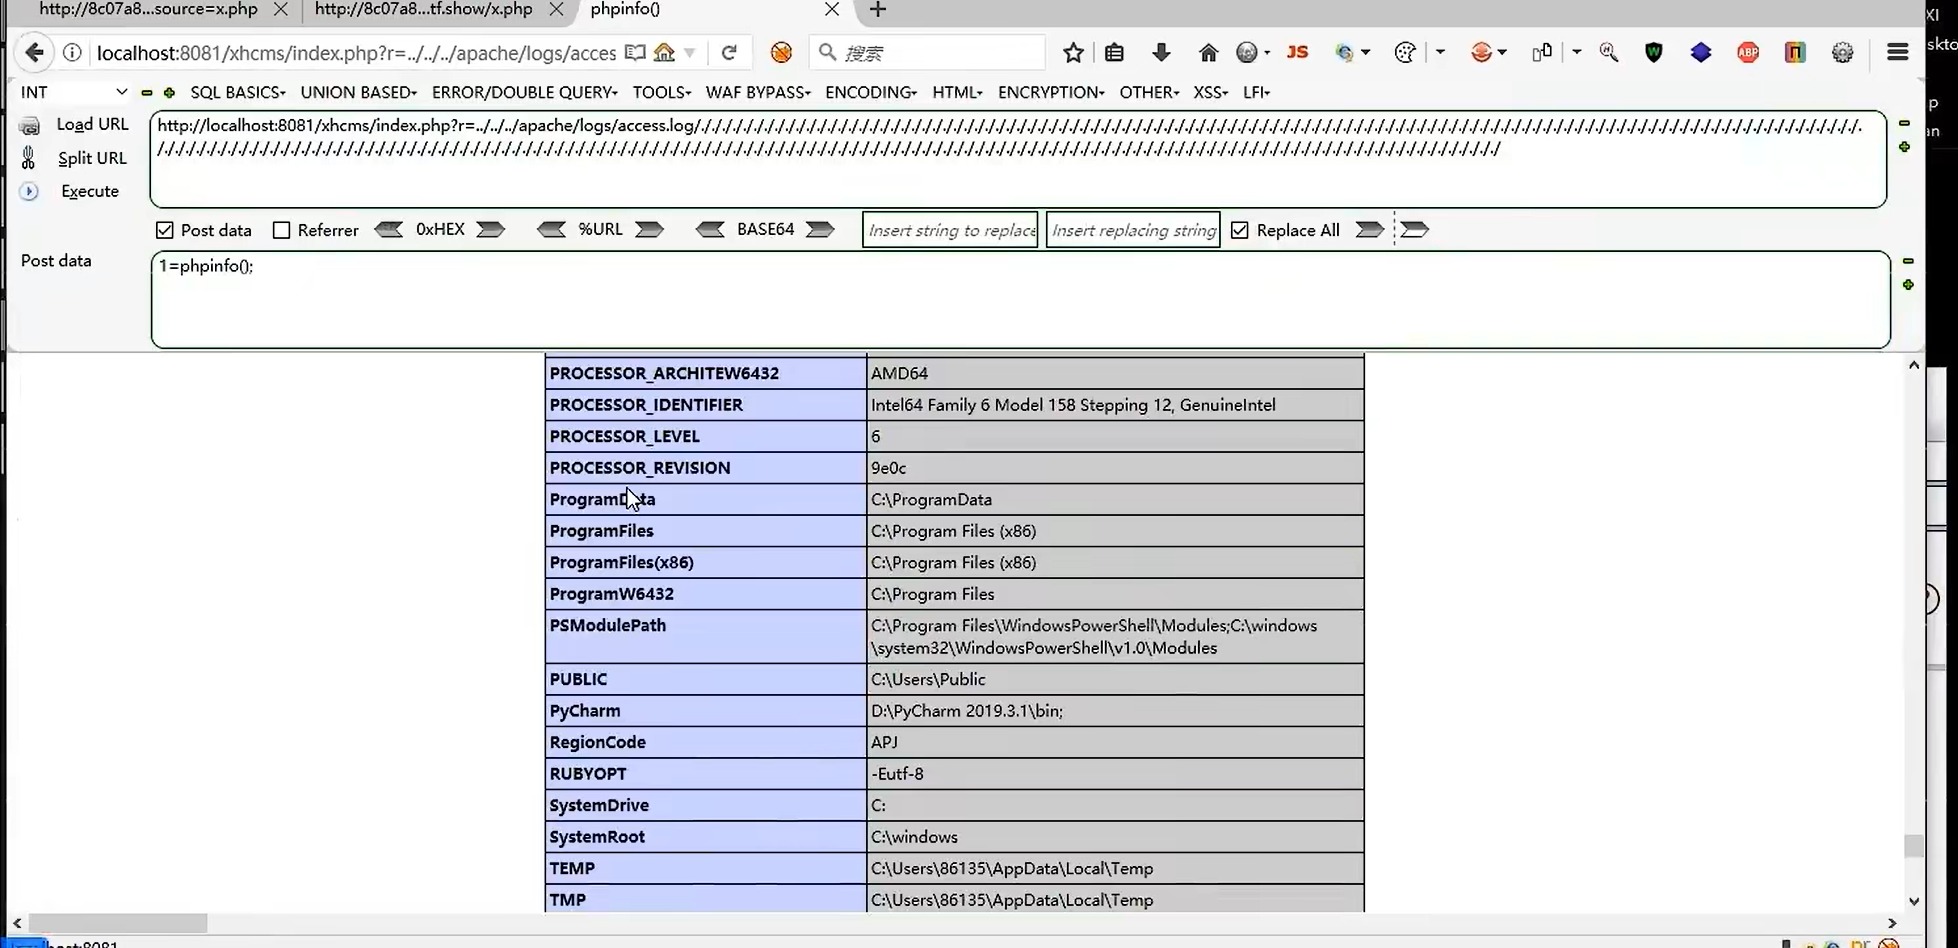Open the HTML dropdown menu
Image resolution: width=1958 pixels, height=948 pixels.
pyautogui.click(x=957, y=92)
